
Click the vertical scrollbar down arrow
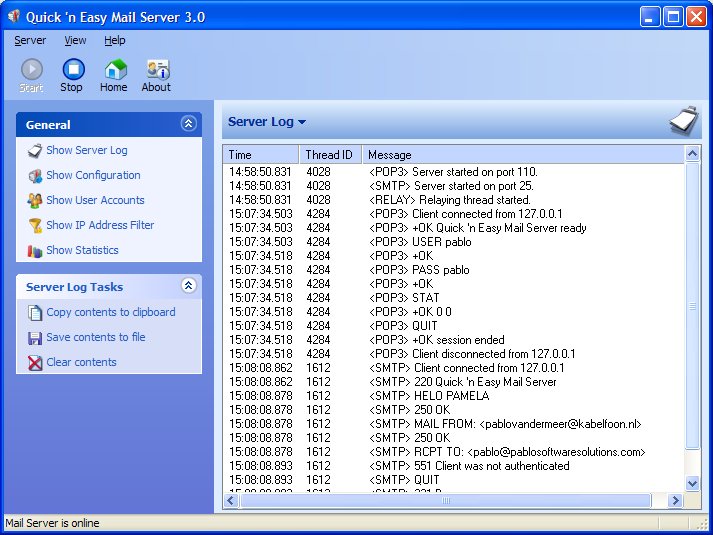(x=693, y=483)
